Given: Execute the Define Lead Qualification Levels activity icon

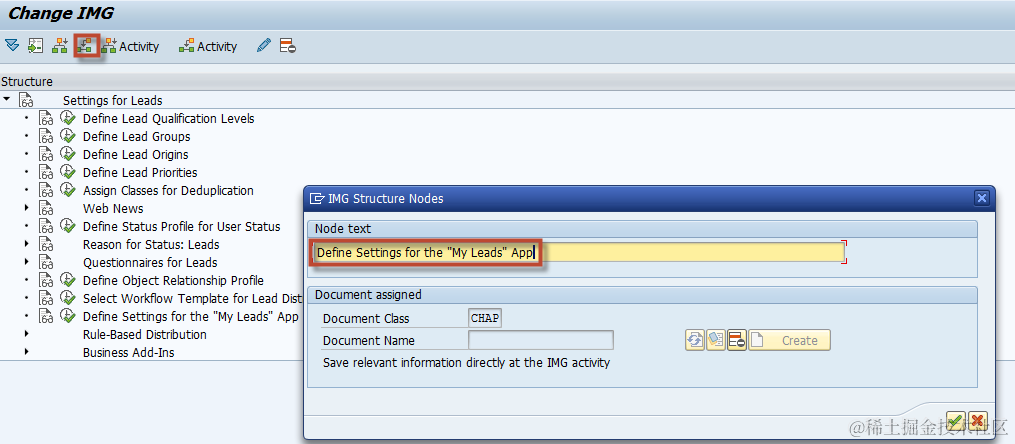Looking at the screenshot, I should pos(67,118).
